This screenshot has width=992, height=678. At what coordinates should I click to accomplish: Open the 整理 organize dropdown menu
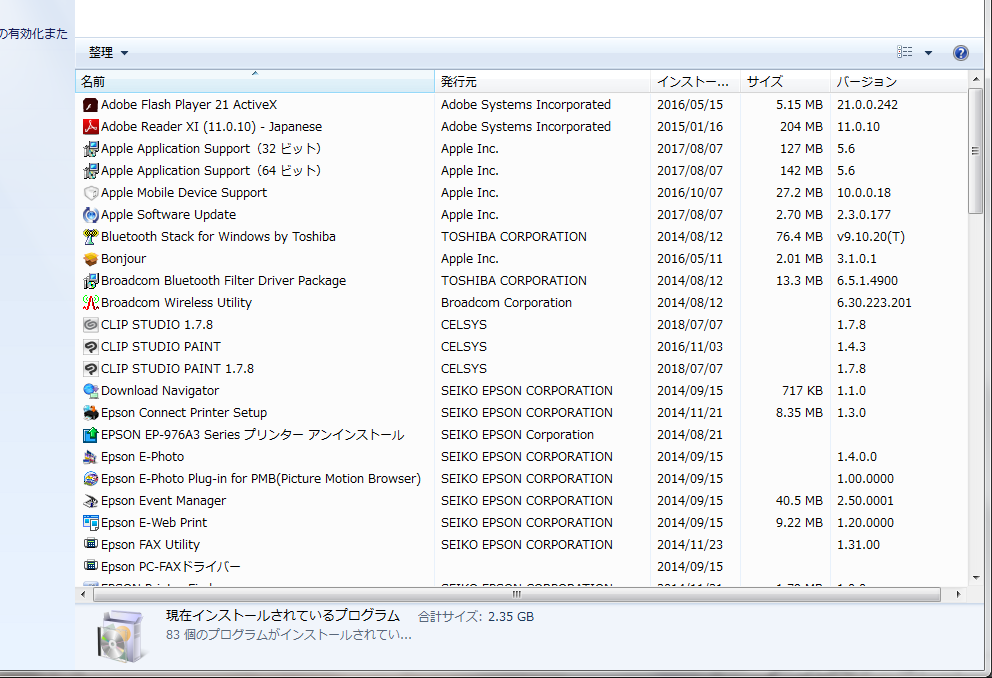click(108, 53)
